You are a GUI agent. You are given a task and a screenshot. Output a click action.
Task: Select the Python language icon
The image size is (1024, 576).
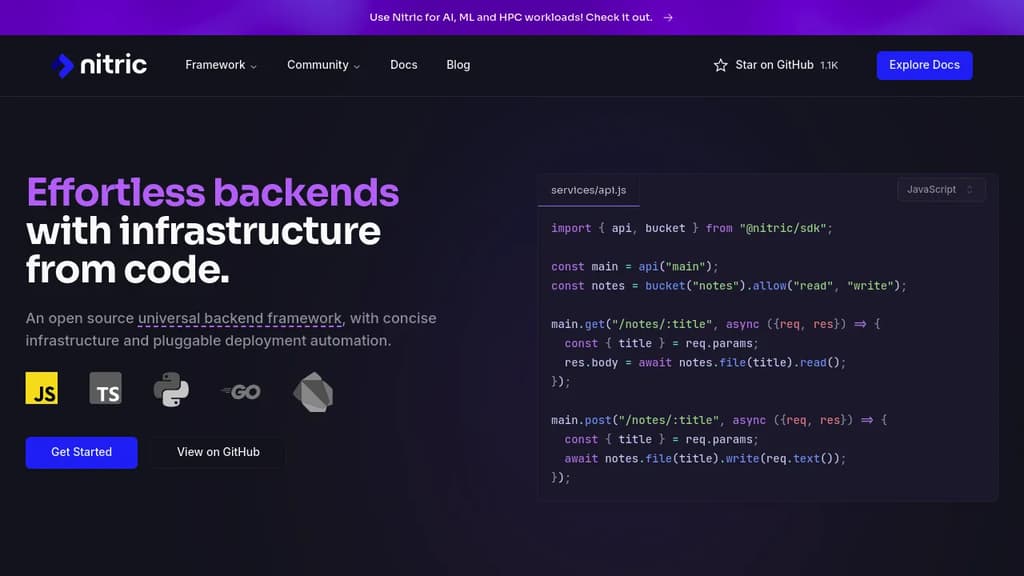[x=170, y=388]
